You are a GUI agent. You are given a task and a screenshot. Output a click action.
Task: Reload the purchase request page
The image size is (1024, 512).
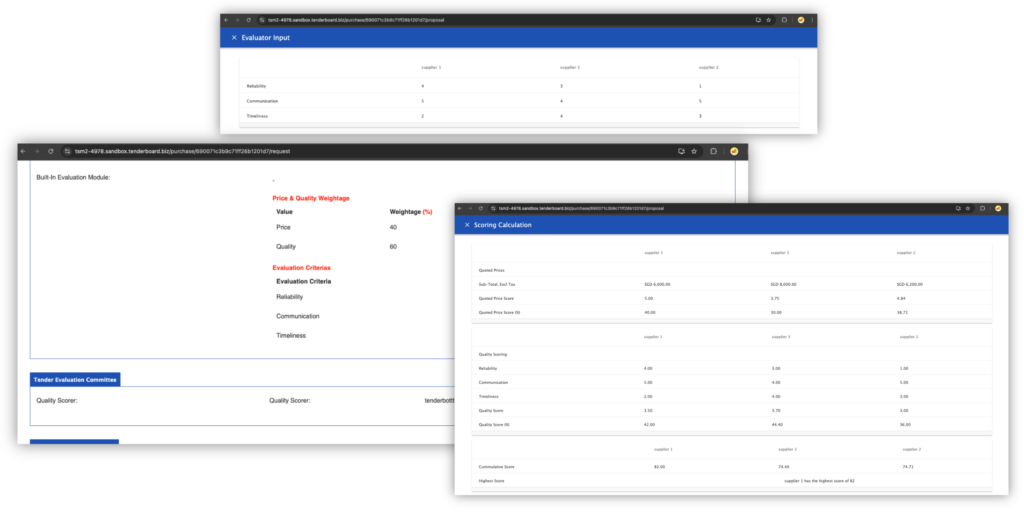point(52,151)
